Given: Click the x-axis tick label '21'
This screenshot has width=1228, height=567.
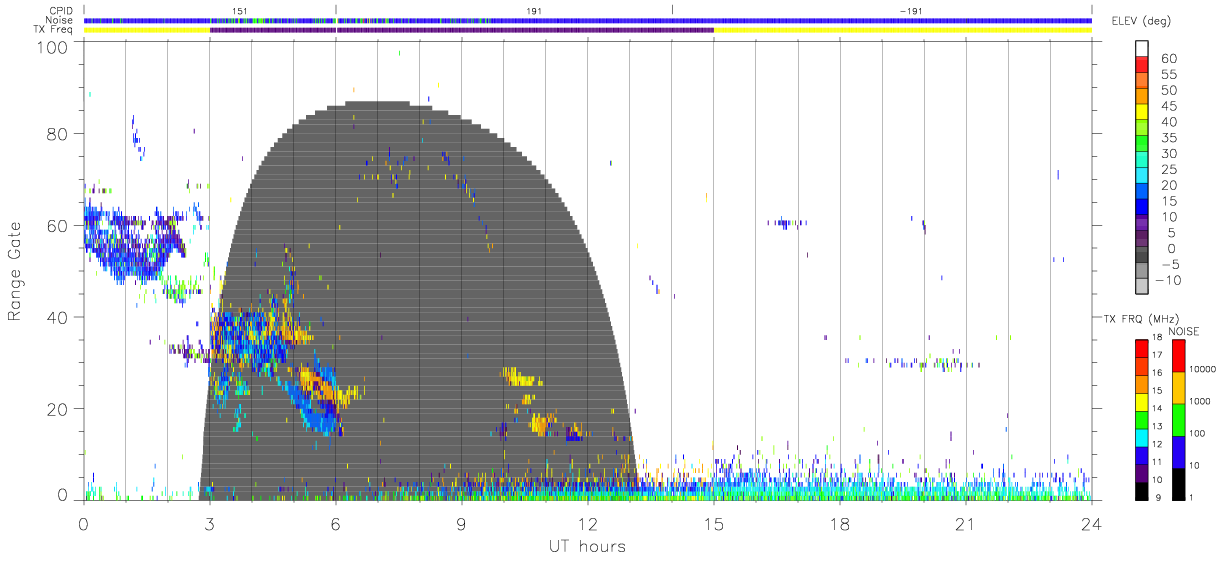Looking at the screenshot, I should tap(966, 524).
